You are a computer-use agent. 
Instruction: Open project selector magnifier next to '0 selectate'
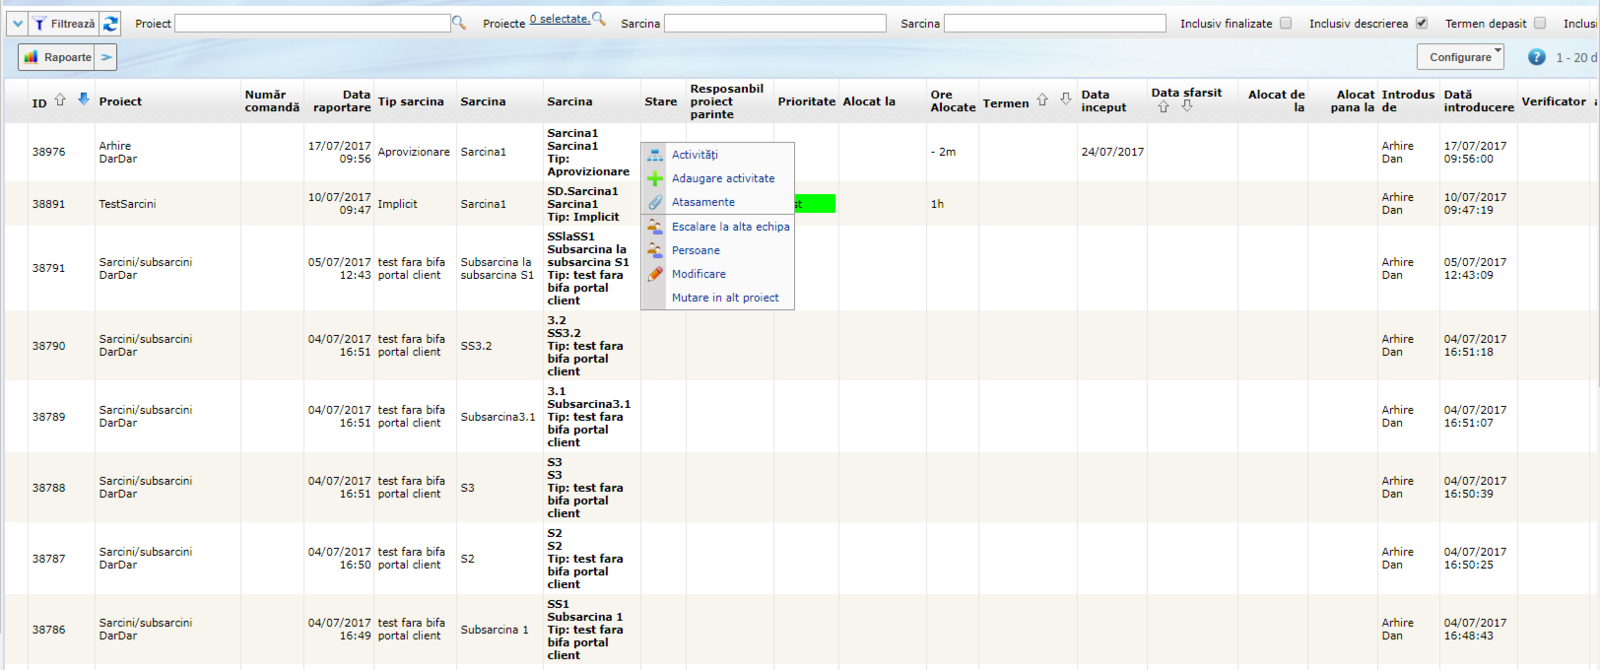click(599, 18)
